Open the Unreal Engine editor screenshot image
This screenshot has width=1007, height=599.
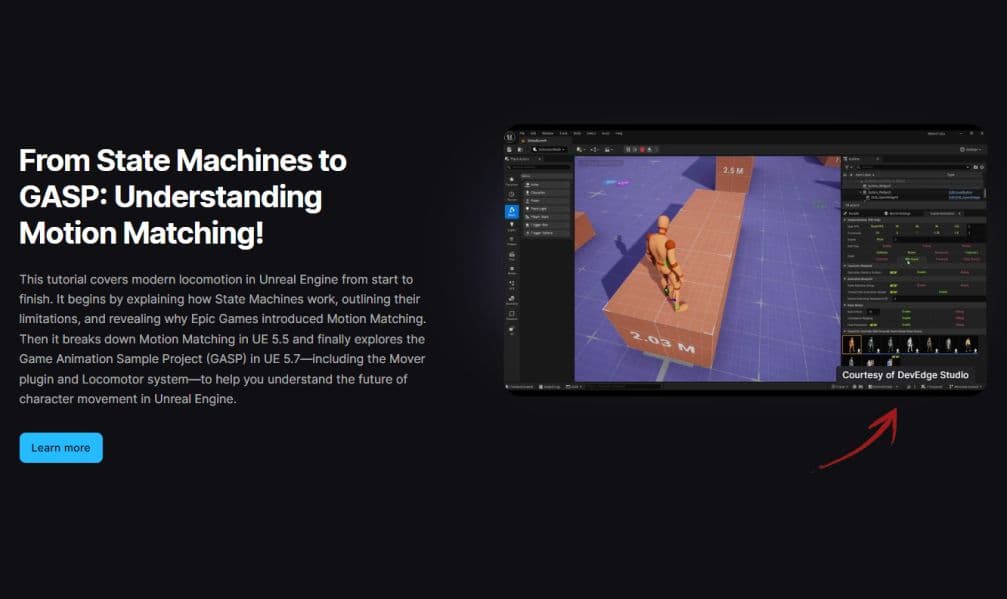click(745, 260)
